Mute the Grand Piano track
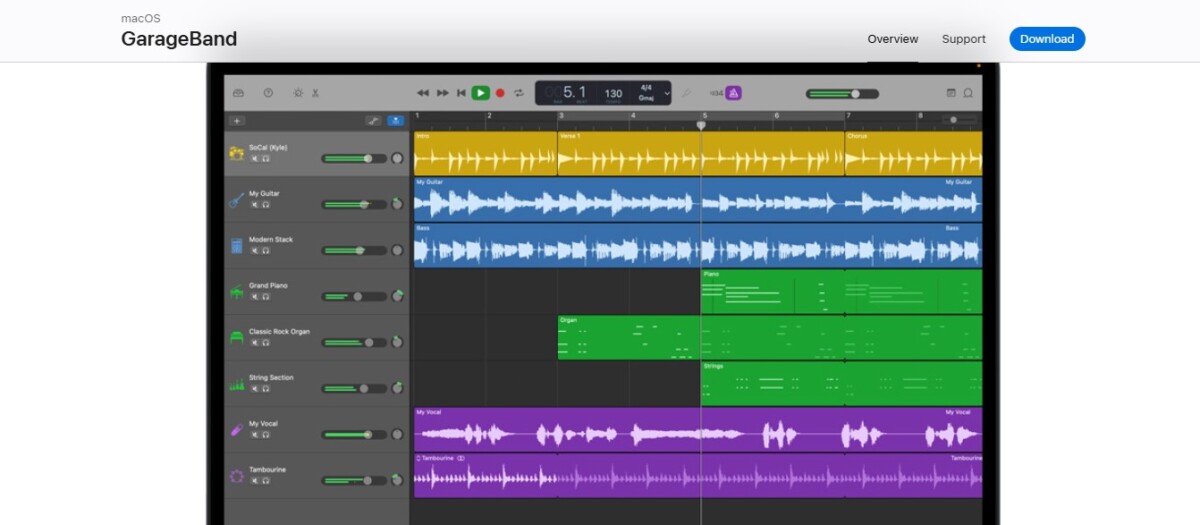The height and width of the screenshot is (525, 1200). pyautogui.click(x=254, y=297)
